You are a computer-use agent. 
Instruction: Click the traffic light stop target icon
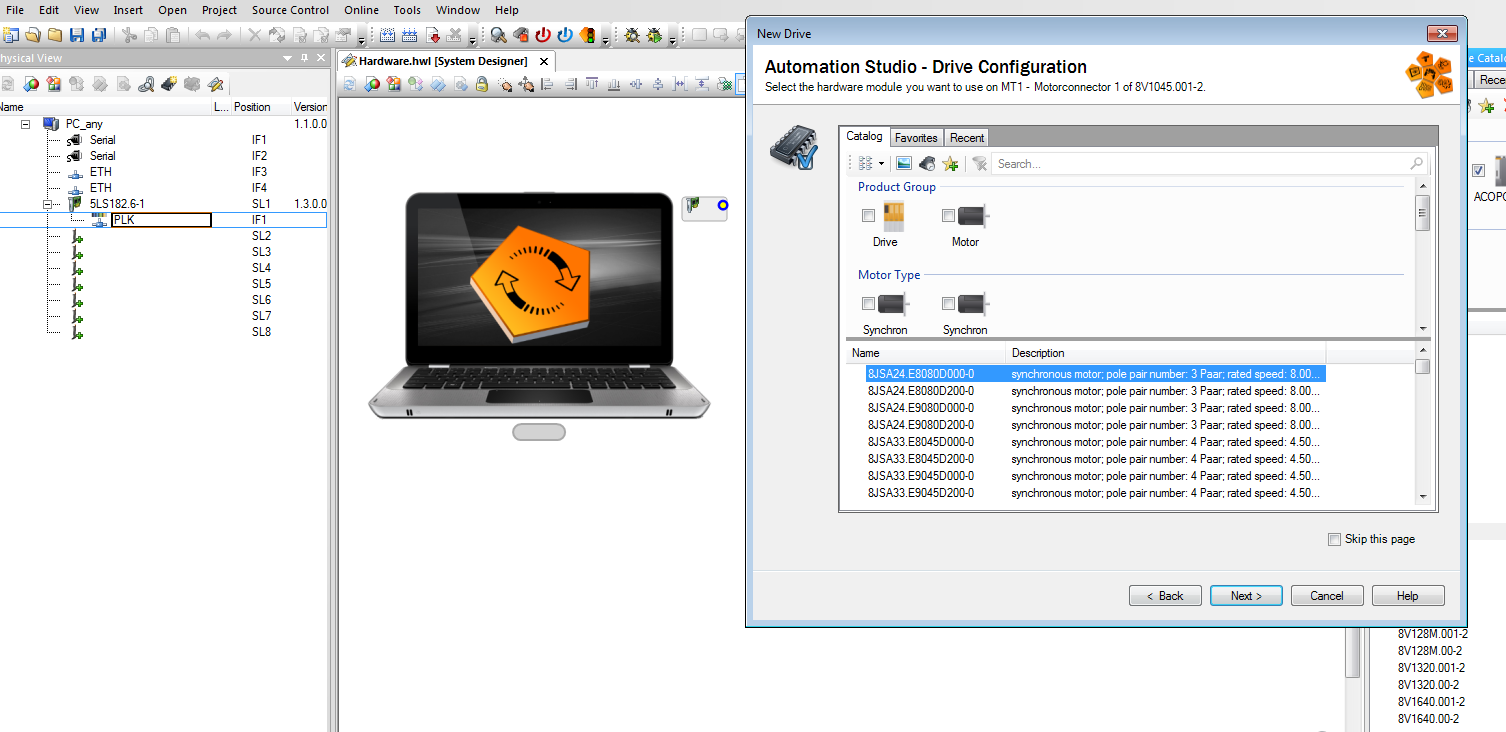tap(587, 35)
